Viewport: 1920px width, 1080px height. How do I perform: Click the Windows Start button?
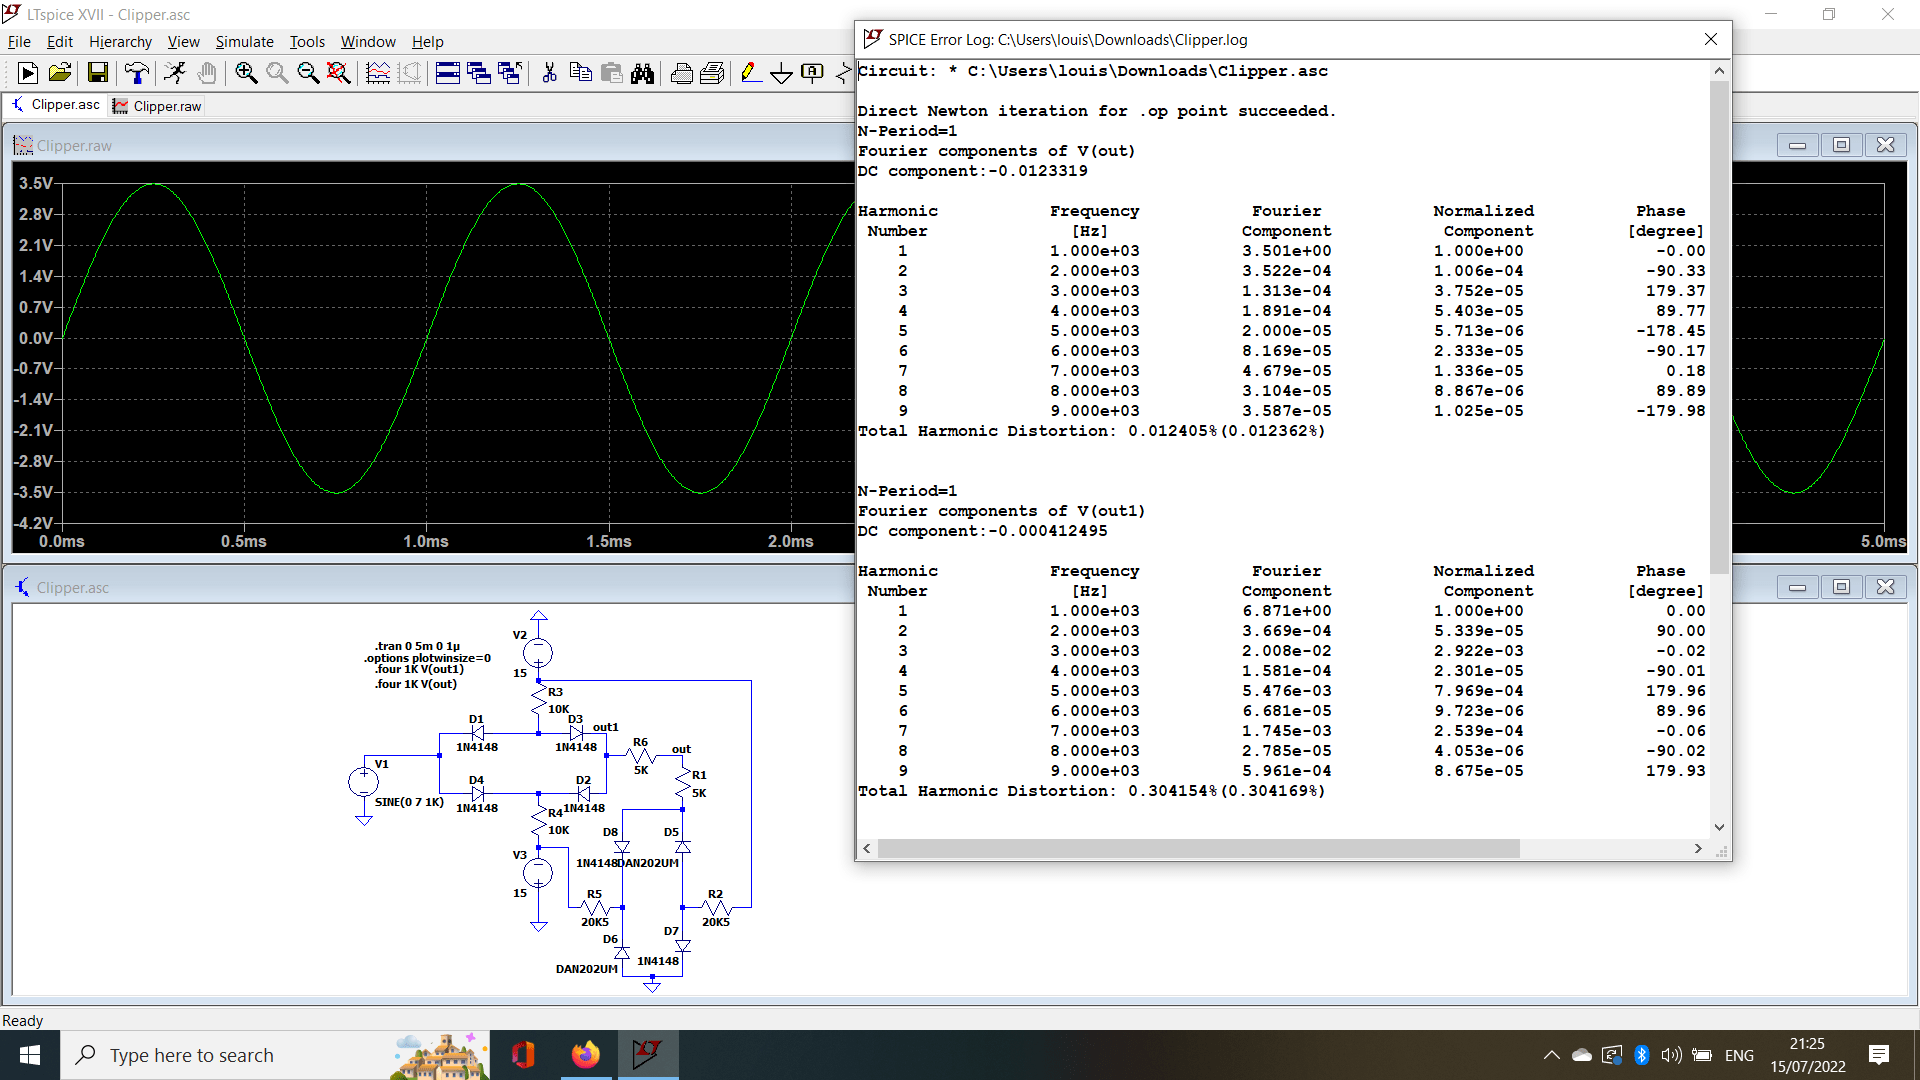tap(30, 1055)
